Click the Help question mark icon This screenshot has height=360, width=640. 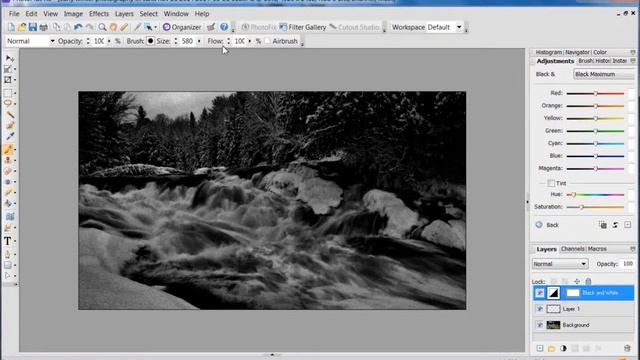click(x=224, y=27)
